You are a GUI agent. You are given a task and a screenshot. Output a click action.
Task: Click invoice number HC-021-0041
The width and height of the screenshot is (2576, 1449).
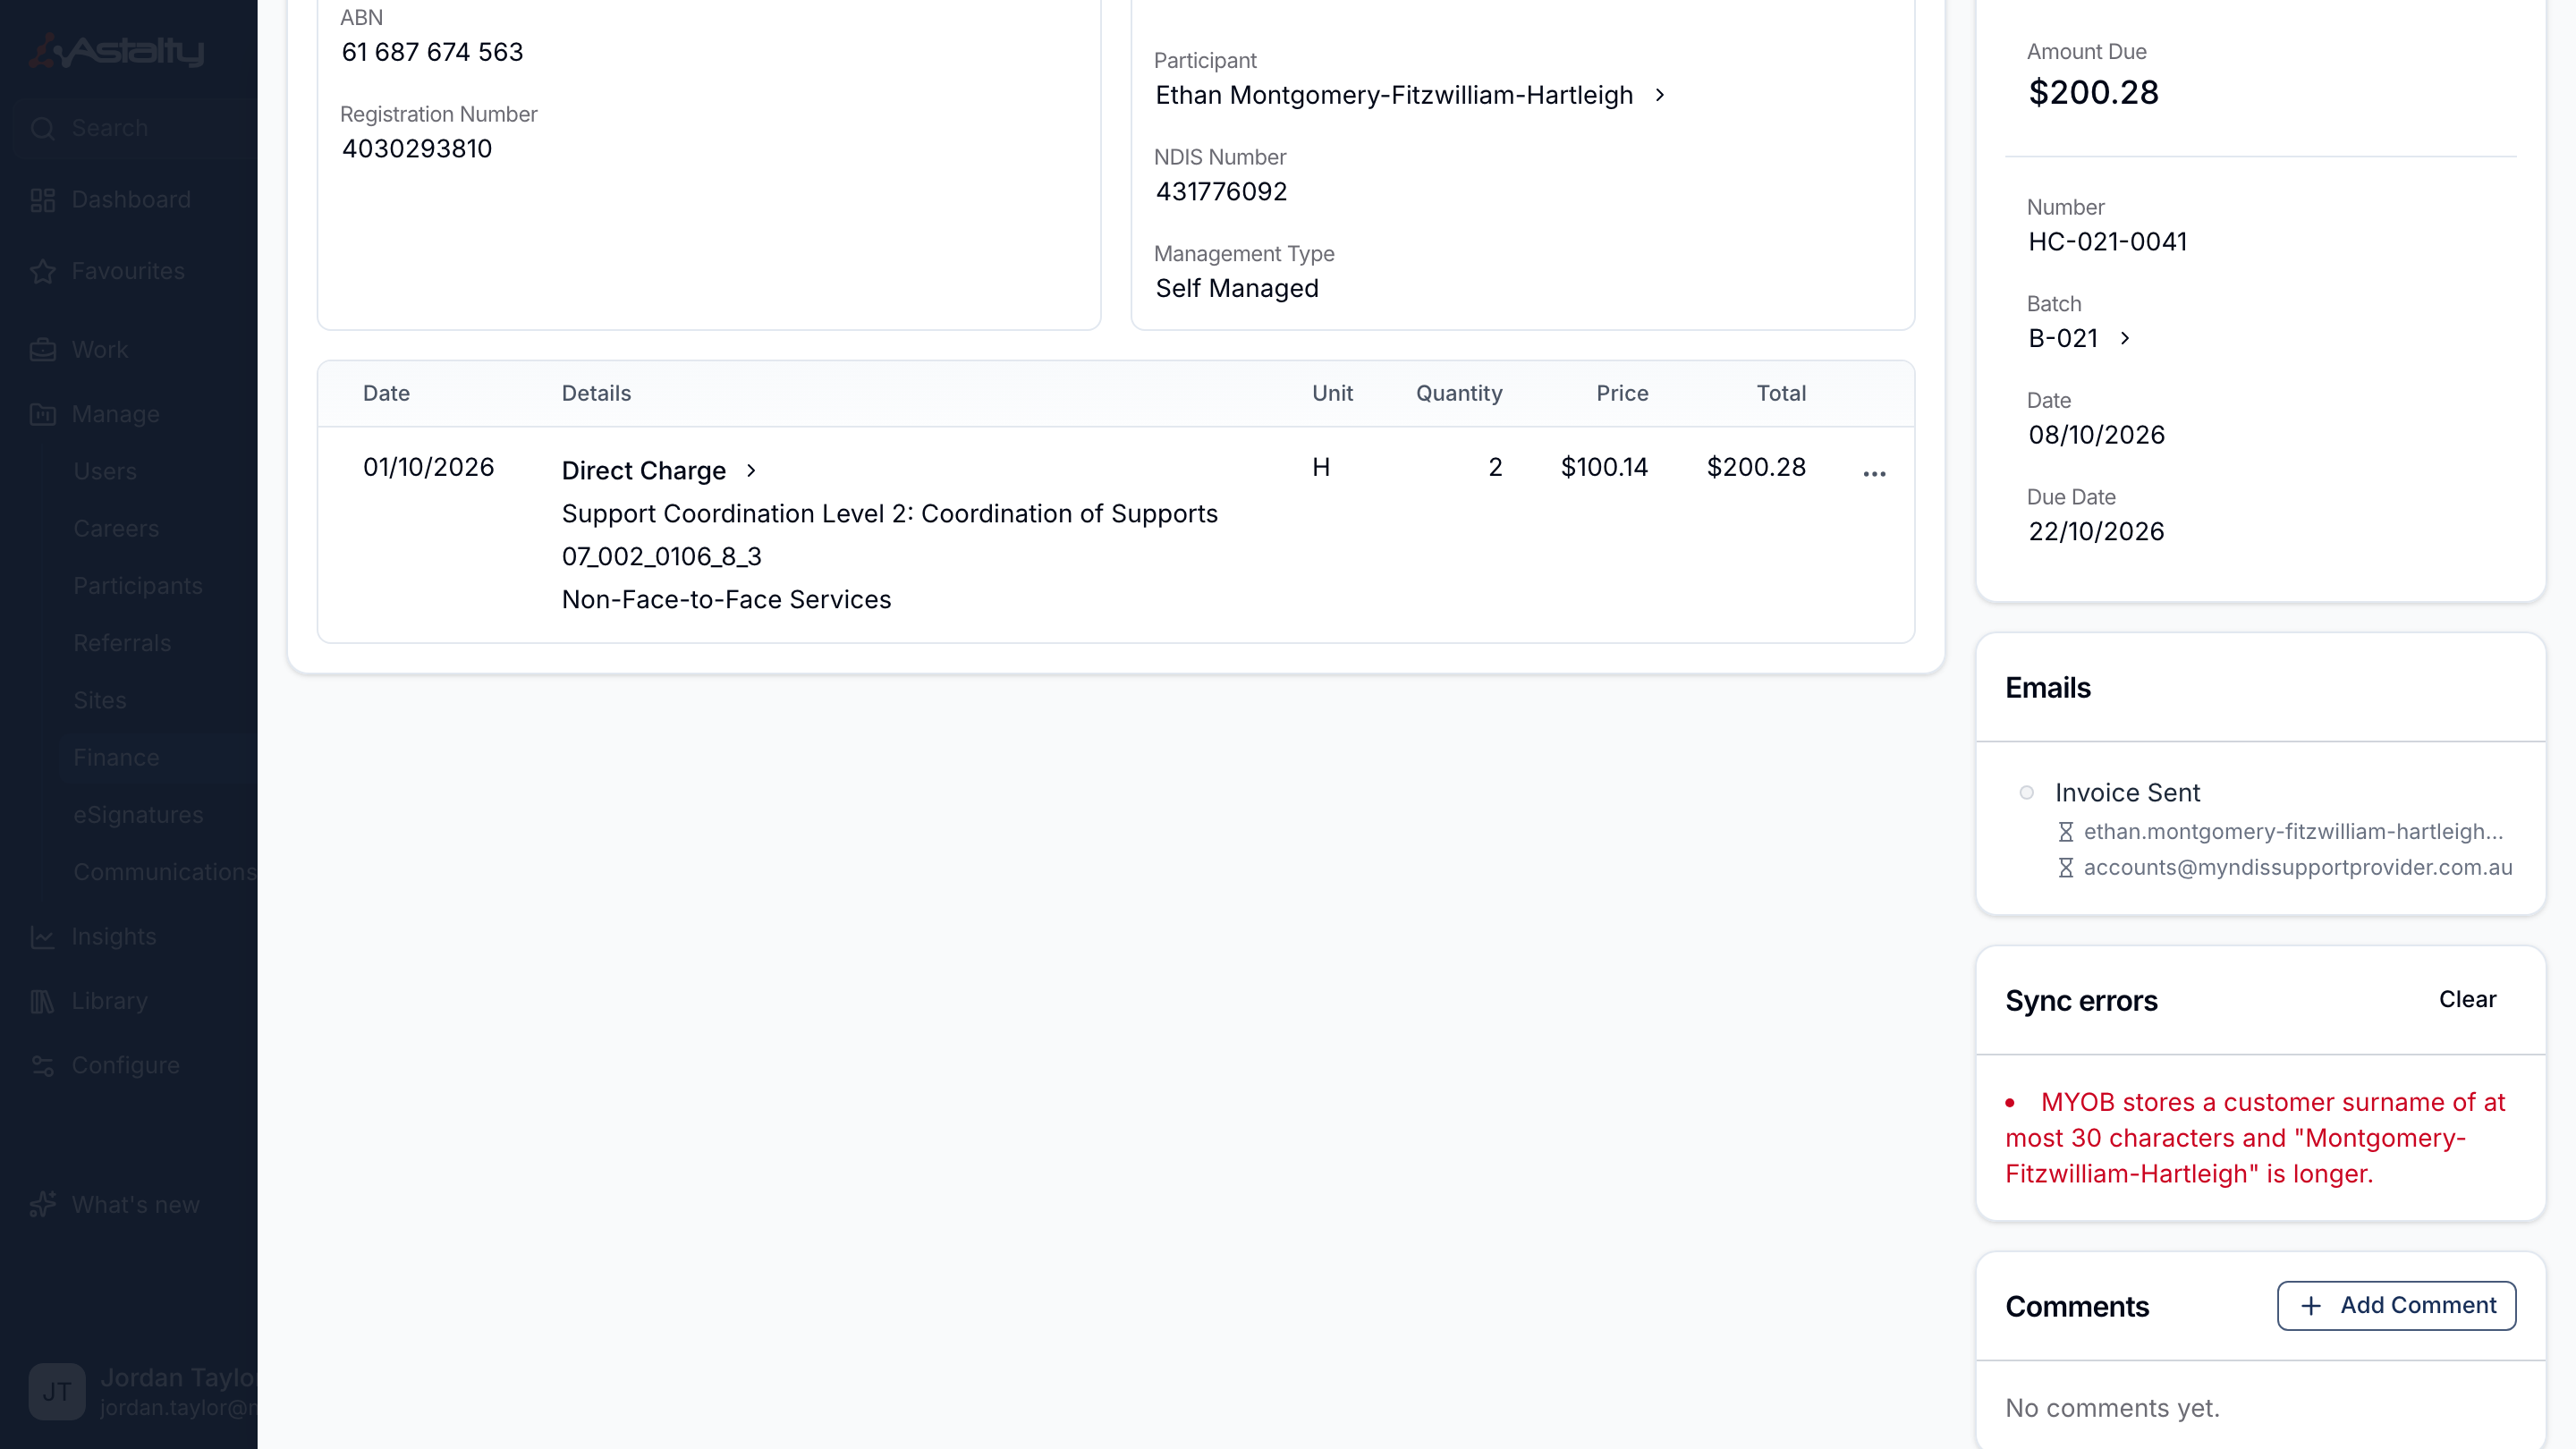tap(2108, 242)
